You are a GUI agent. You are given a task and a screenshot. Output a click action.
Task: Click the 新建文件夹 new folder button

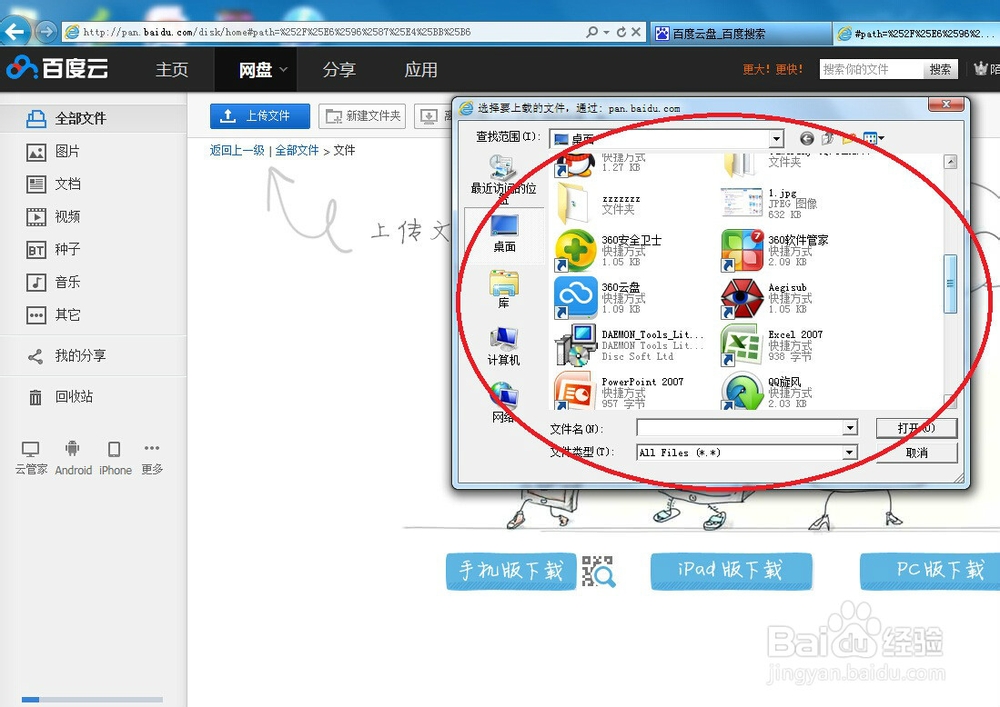click(x=362, y=116)
